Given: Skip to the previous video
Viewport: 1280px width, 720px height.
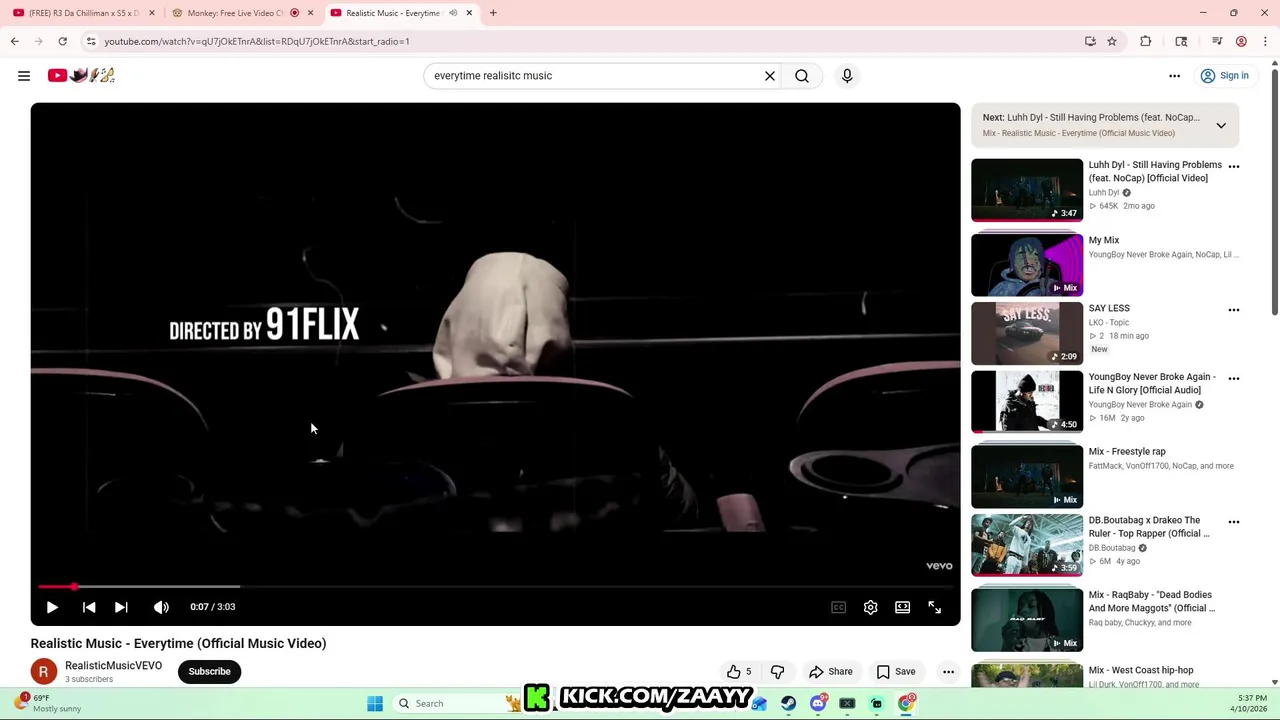Looking at the screenshot, I should [89, 607].
